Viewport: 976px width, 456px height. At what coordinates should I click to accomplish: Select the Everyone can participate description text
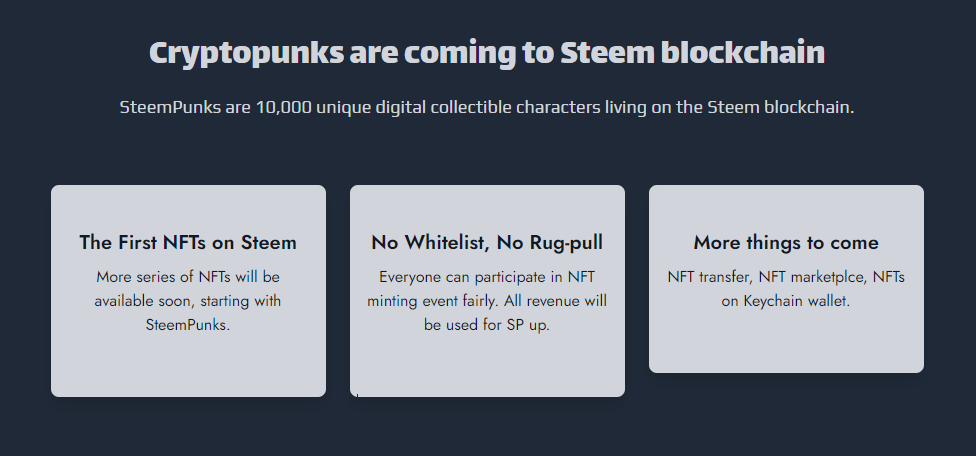[x=487, y=300]
